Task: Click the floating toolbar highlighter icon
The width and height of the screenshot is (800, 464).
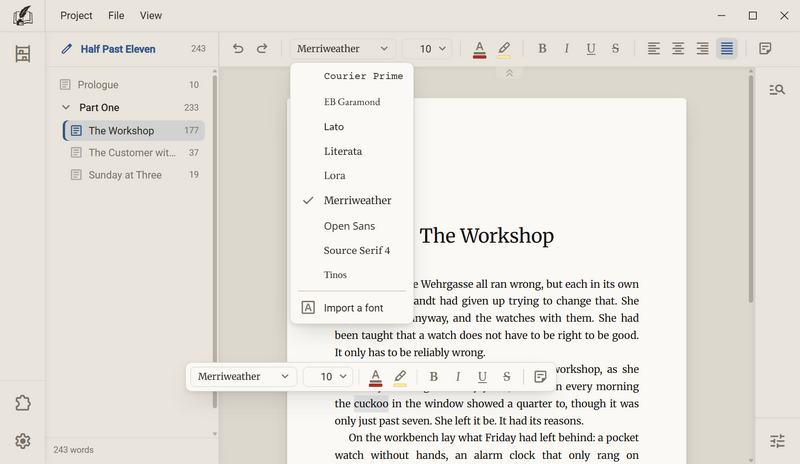Action: tap(400, 377)
